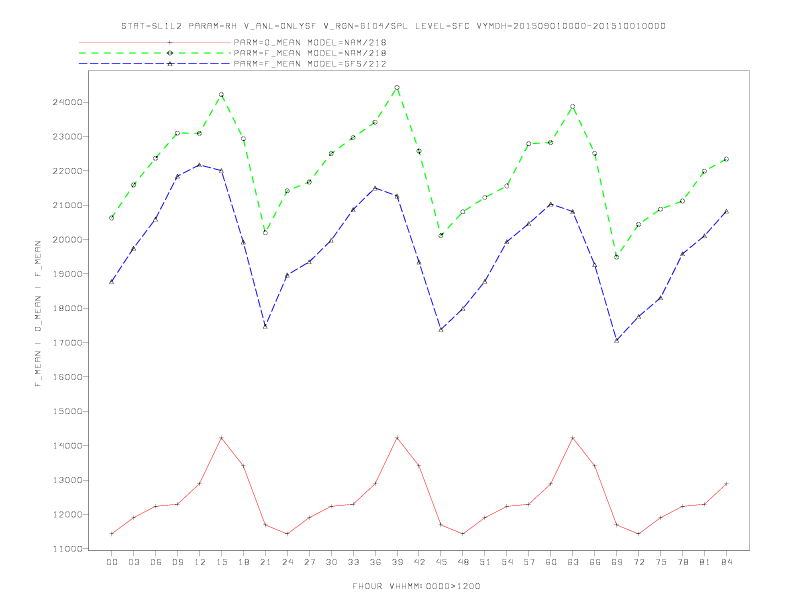Click blue GFS line data point at hour 84
This screenshot has height=612, width=792.
(726, 211)
